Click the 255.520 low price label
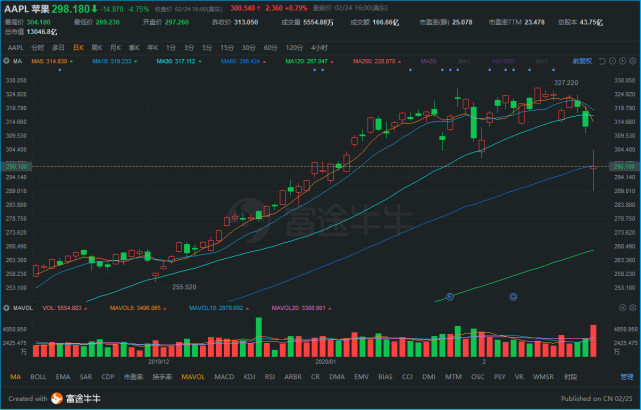This screenshot has height=410, width=641. coord(184,287)
